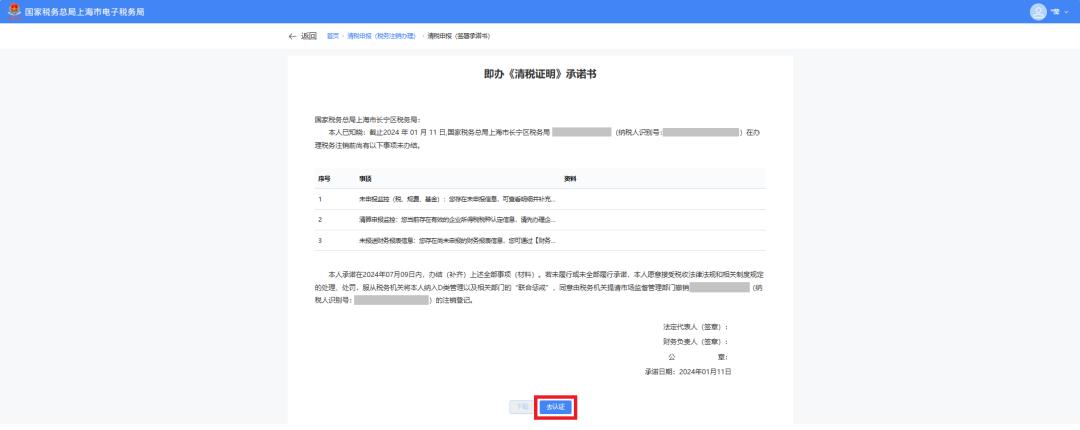Viewport: 1080px width, 430px height.
Task: Click the greyed-out 下载 button
Action: pyautogui.click(x=521, y=407)
